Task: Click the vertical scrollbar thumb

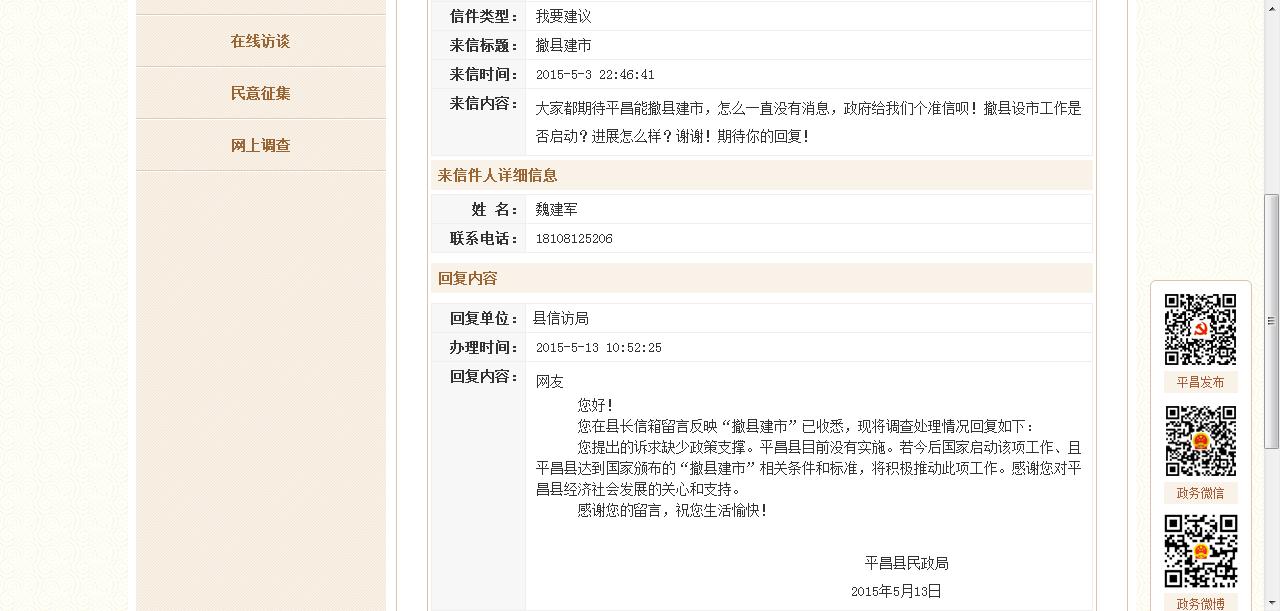Action: (x=1271, y=320)
